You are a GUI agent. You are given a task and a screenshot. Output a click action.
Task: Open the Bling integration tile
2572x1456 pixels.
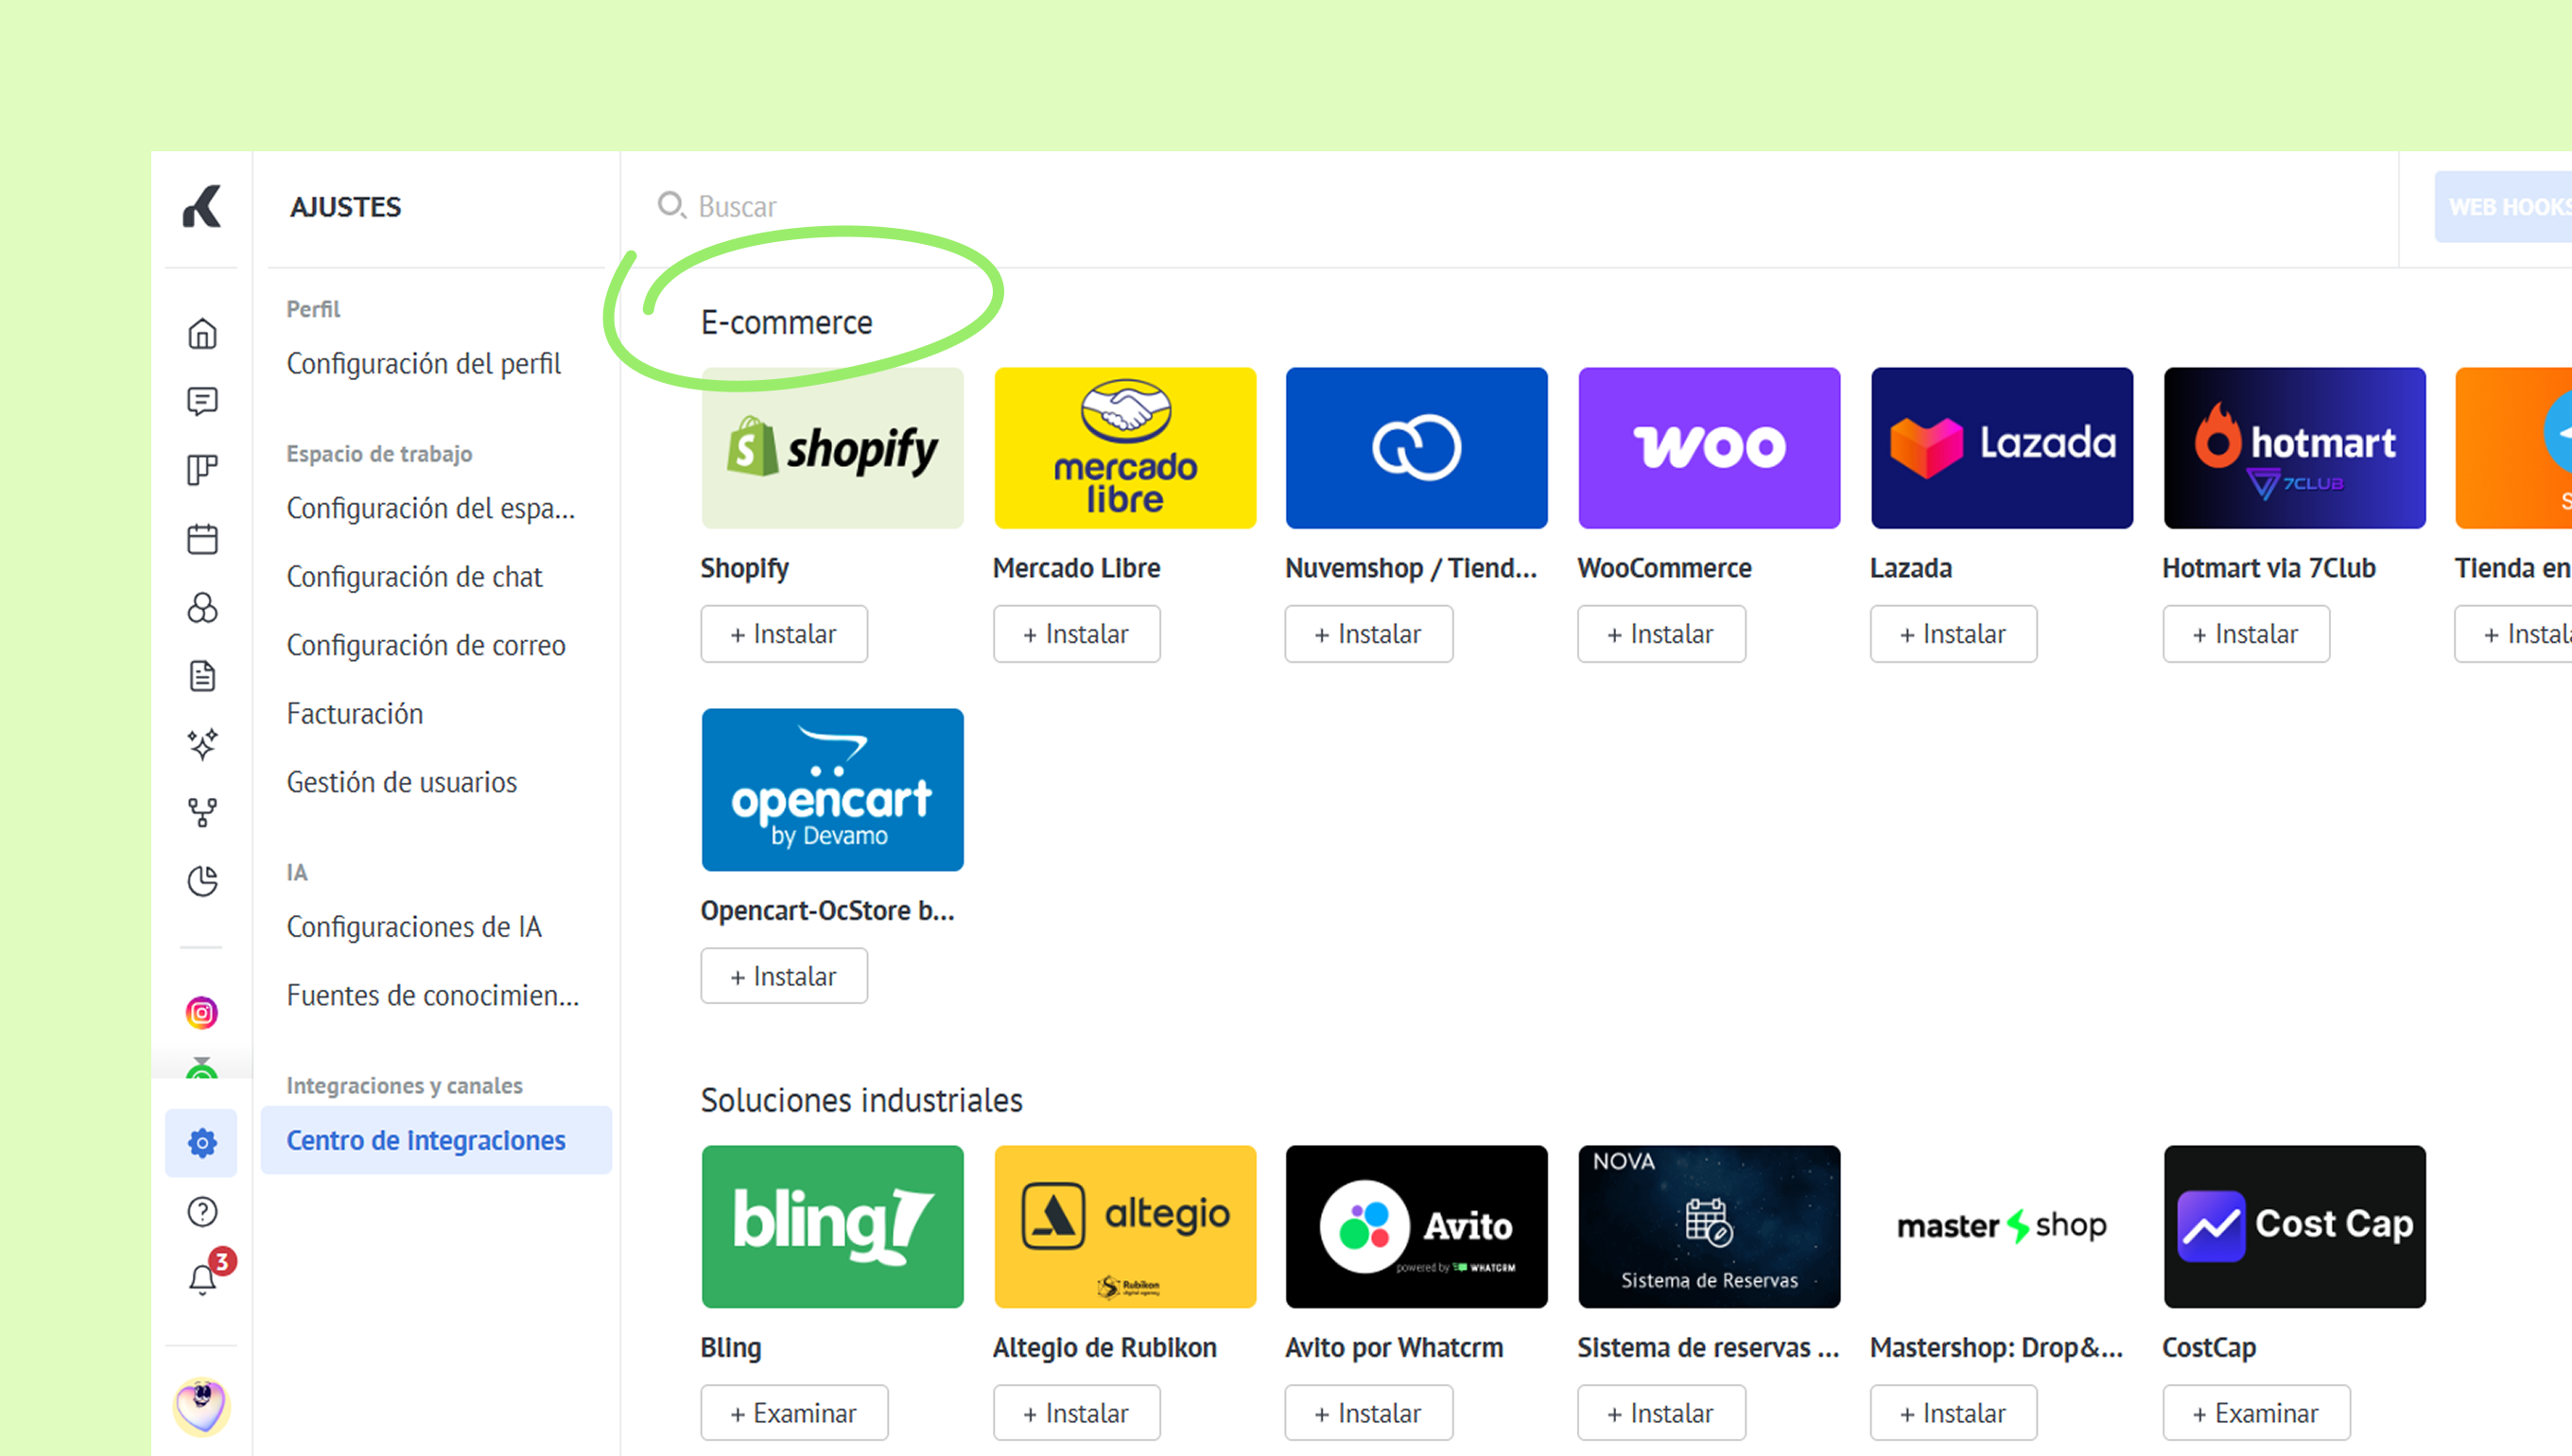(832, 1227)
